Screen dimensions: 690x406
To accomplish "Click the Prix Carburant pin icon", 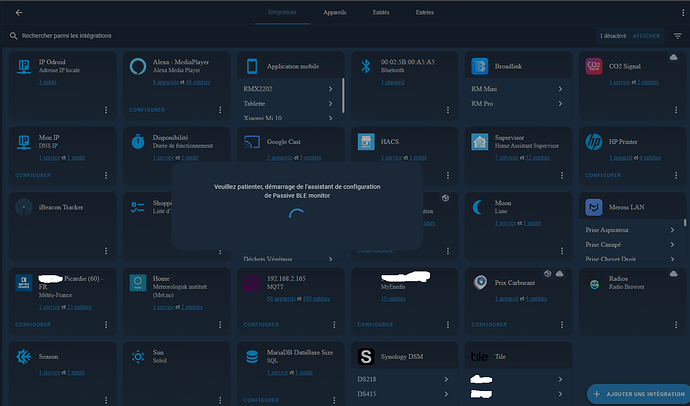I will tap(480, 283).
